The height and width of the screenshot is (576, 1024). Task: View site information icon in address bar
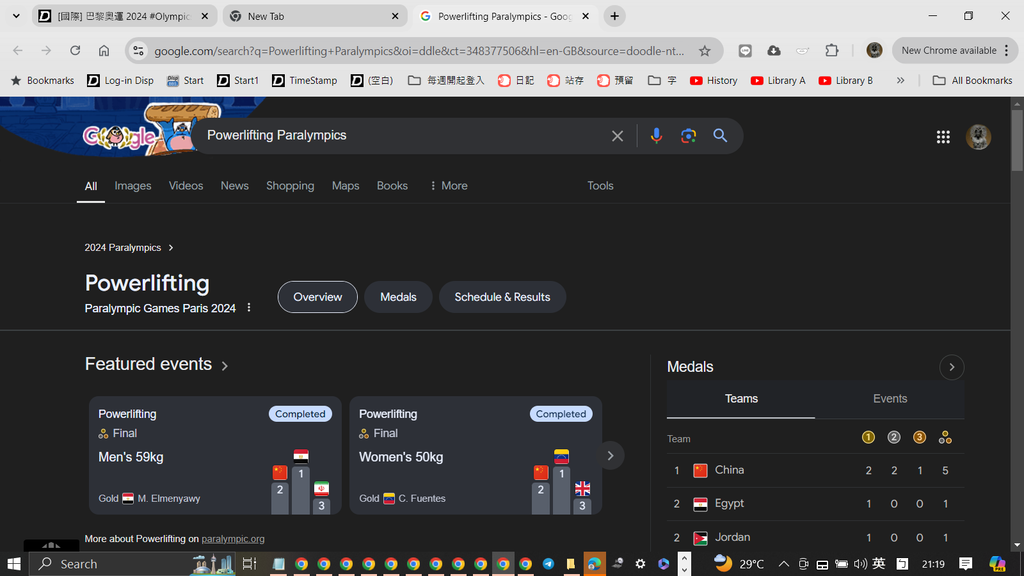coord(138,50)
